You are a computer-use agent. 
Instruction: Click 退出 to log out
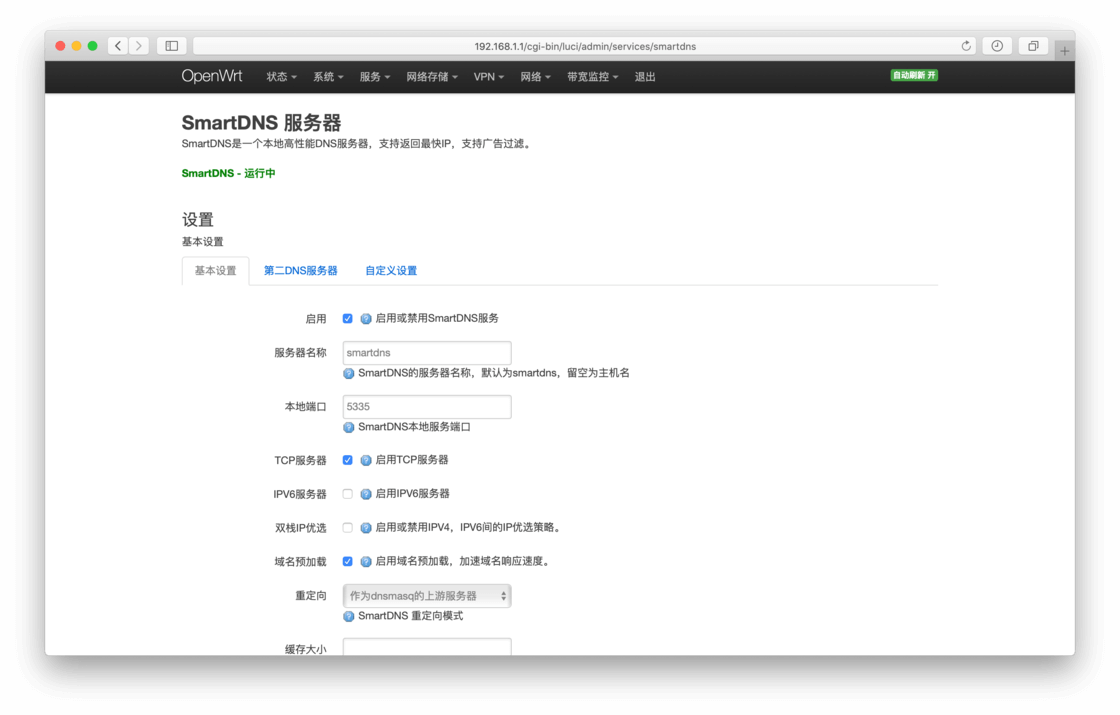(645, 75)
